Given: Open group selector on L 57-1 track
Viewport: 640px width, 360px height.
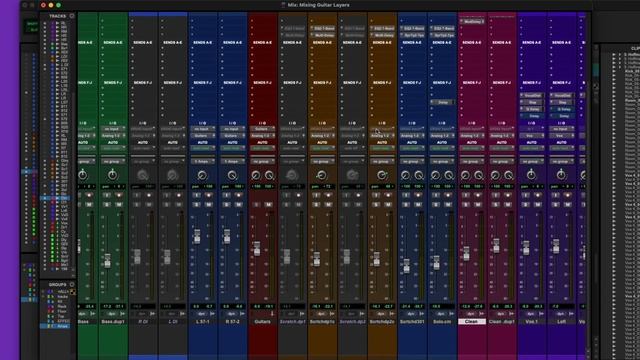Looking at the screenshot, I should pyautogui.click(x=203, y=162).
